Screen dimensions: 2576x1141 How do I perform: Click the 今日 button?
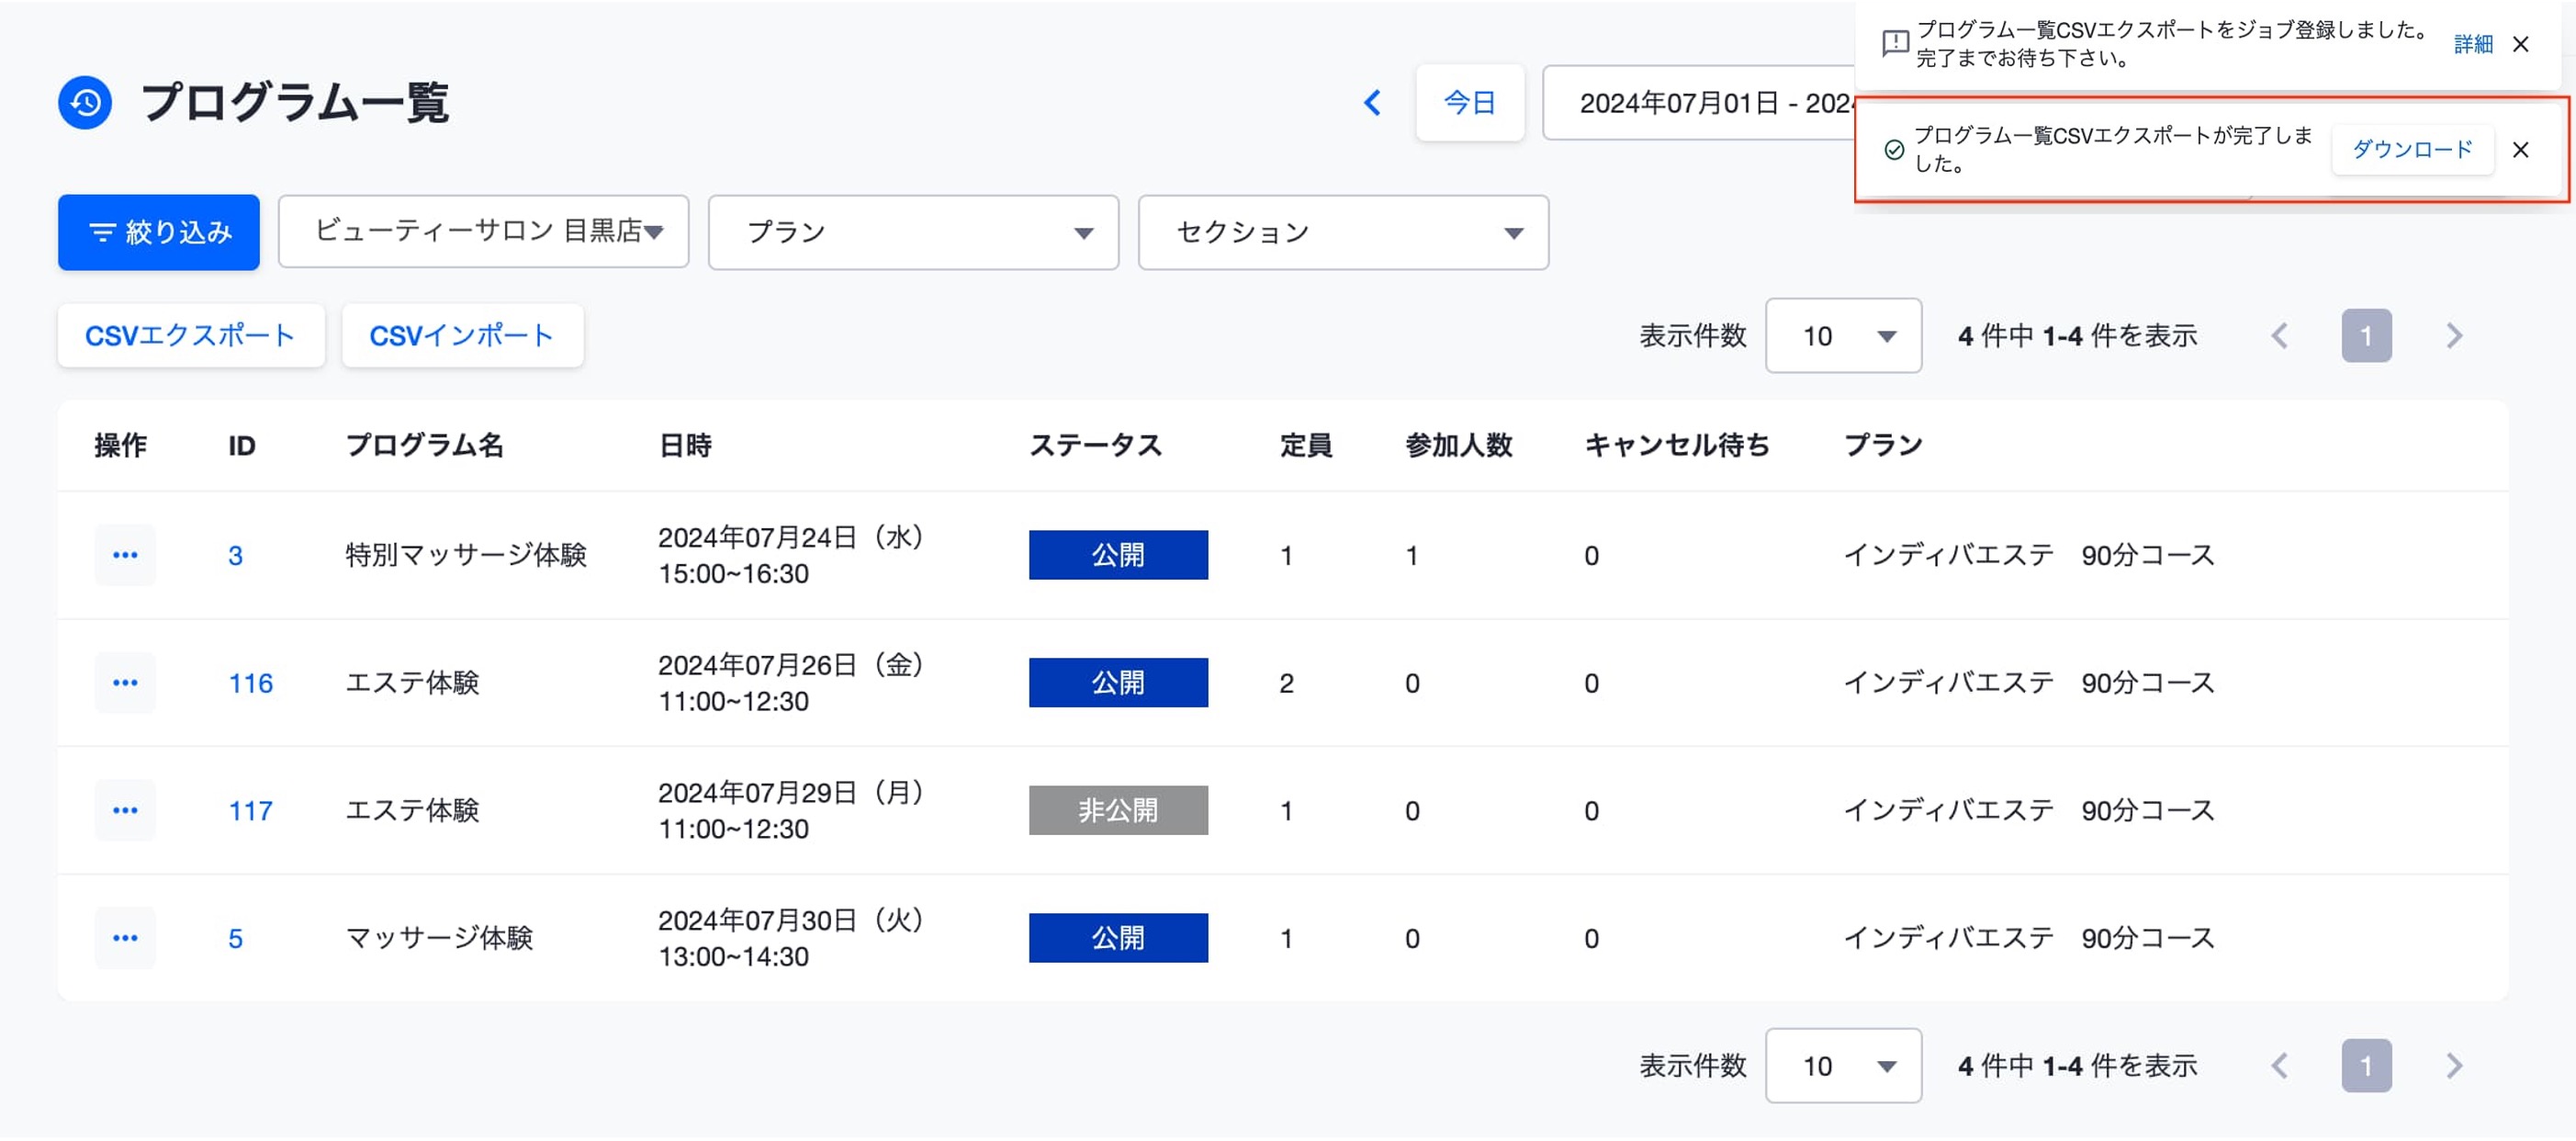click(1469, 103)
